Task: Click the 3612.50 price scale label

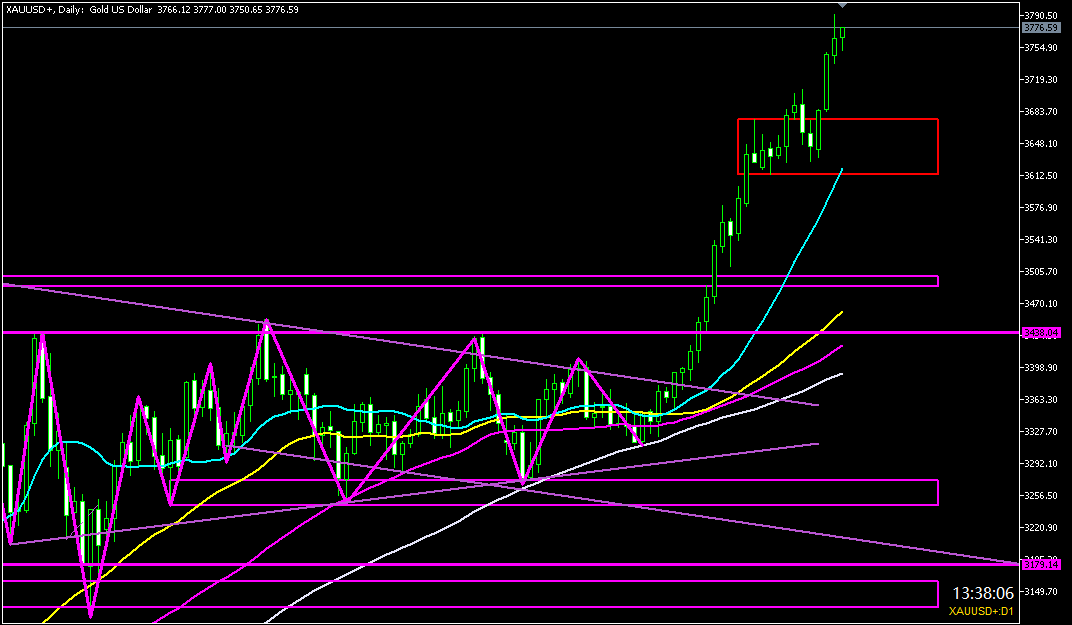Action: (x=1041, y=176)
